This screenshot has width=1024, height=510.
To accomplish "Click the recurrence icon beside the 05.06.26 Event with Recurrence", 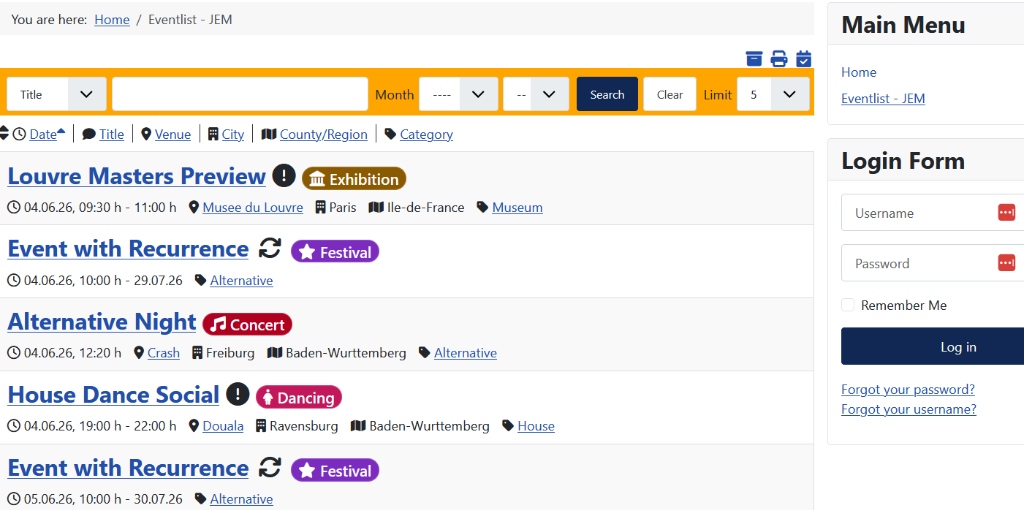I will coord(270,467).
